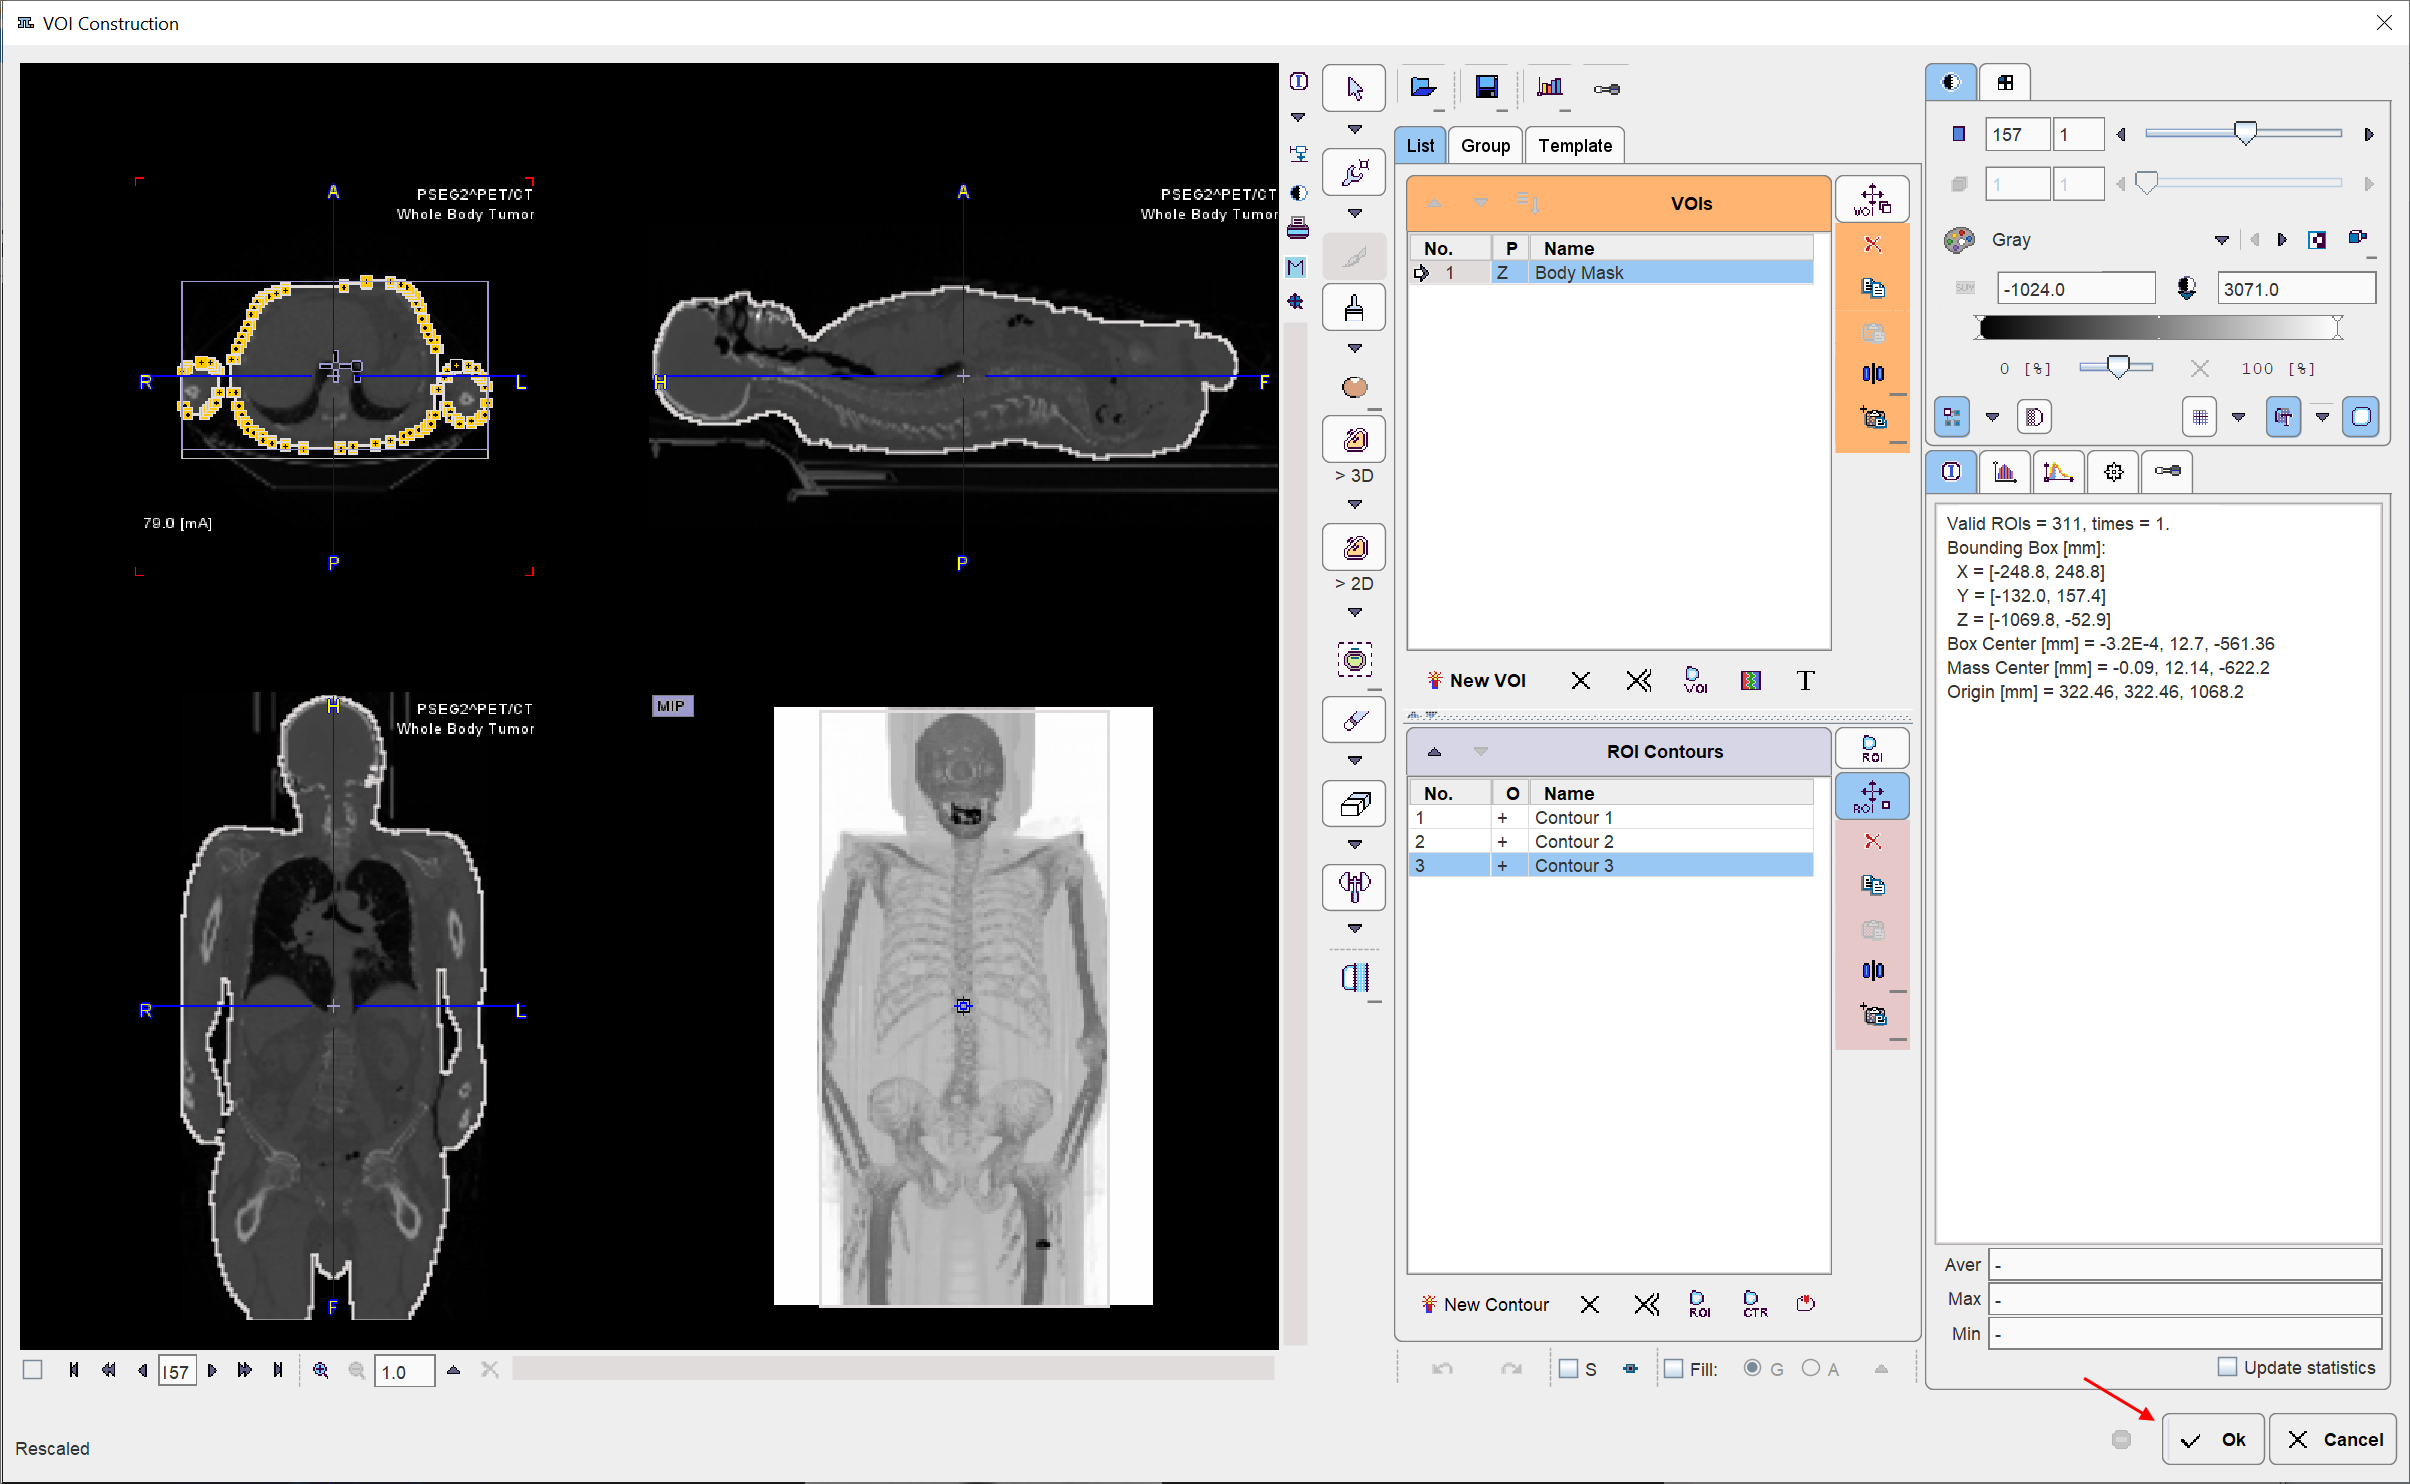
Task: Click the M marker icon in side strip
Action: pyautogui.click(x=1297, y=267)
